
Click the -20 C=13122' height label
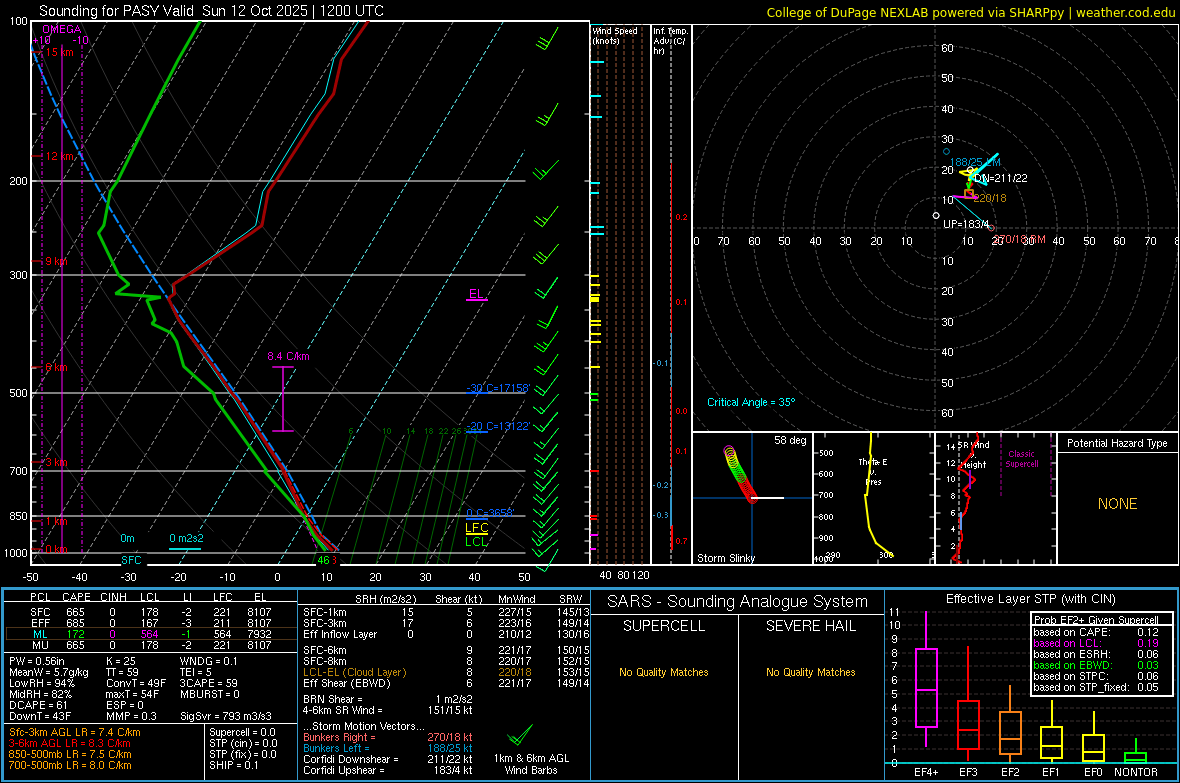498,426
